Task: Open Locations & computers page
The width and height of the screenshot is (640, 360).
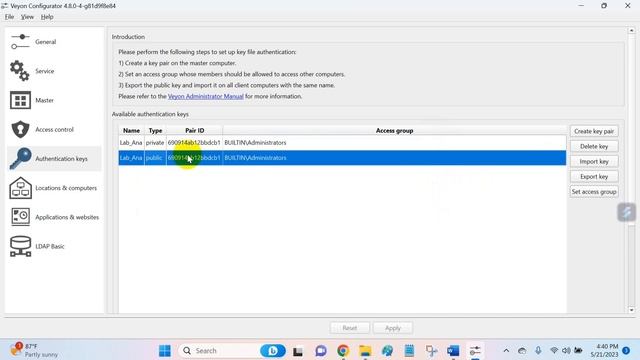Action: 54,188
